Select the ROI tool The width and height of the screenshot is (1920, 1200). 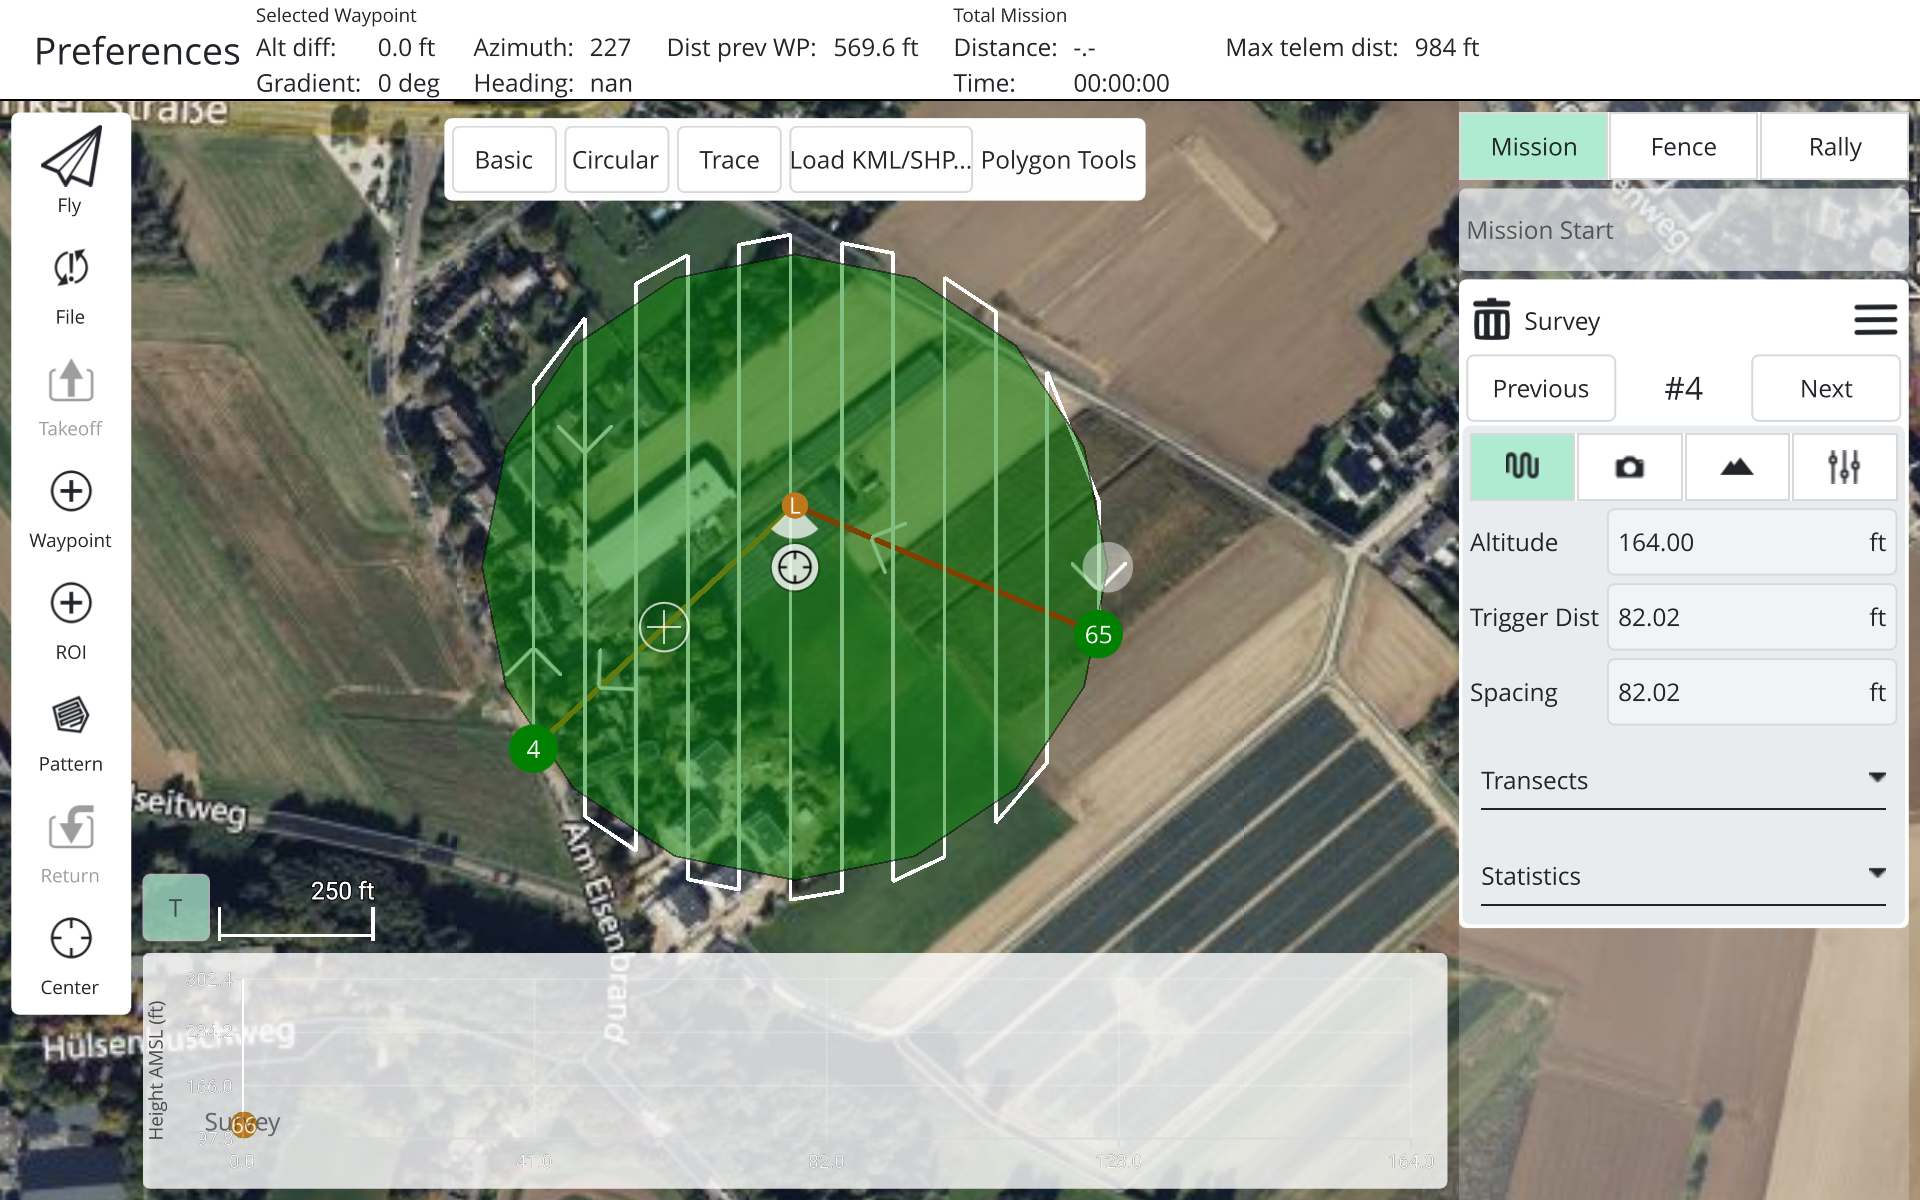[70, 622]
